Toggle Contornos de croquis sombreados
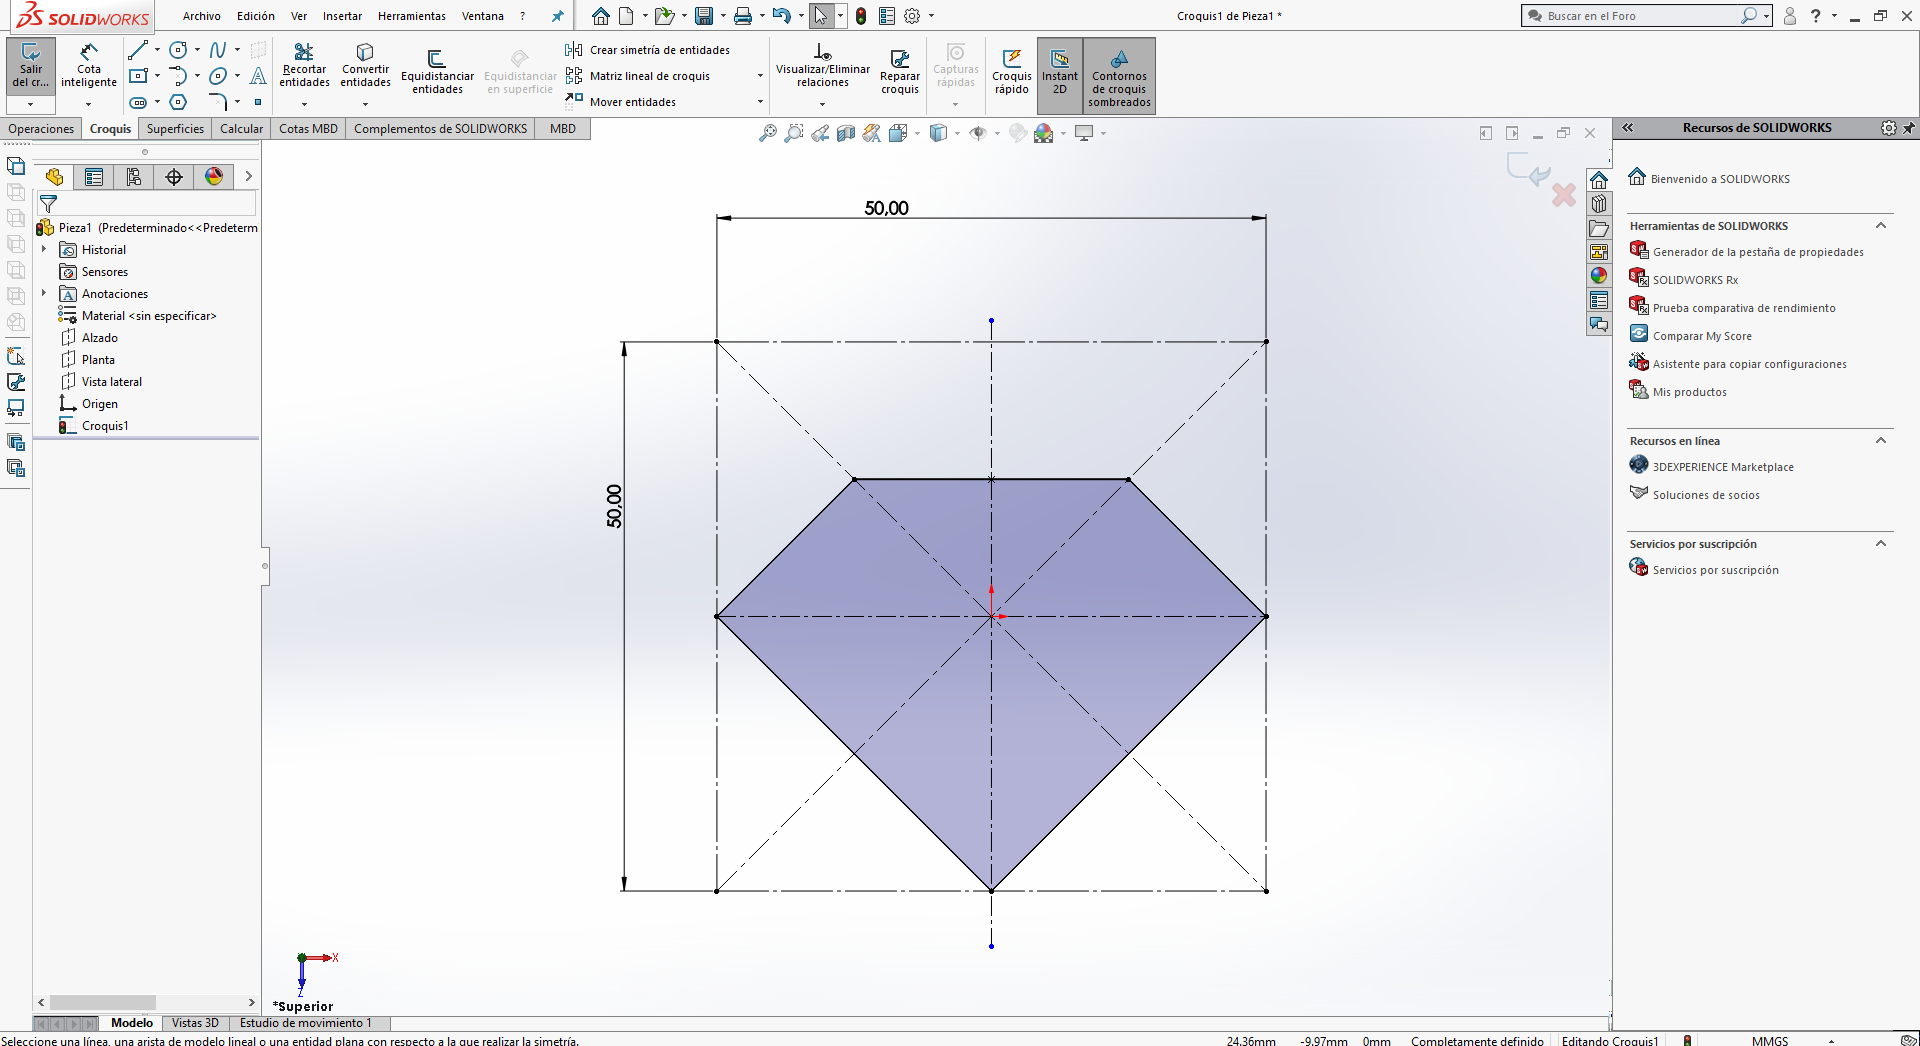The height and width of the screenshot is (1046, 1920). (1119, 76)
